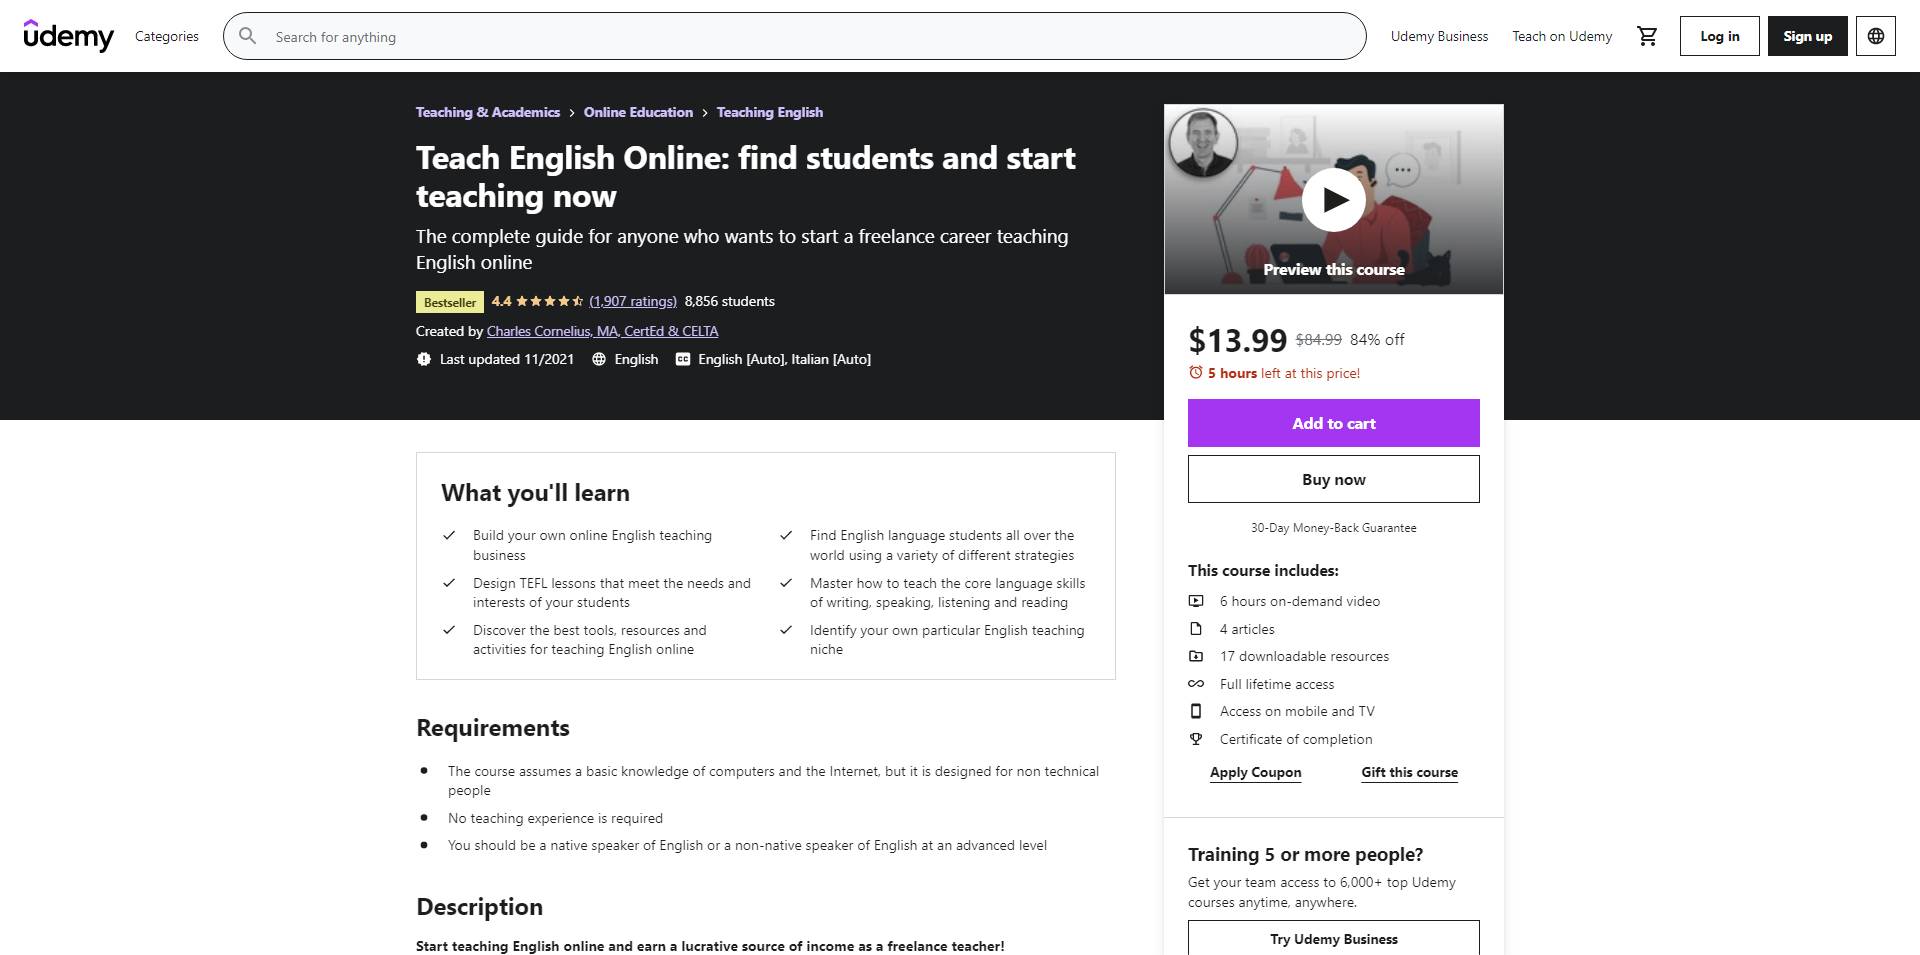Click checkmark beside Build your own business
The width and height of the screenshot is (1920, 955).
coord(449,535)
